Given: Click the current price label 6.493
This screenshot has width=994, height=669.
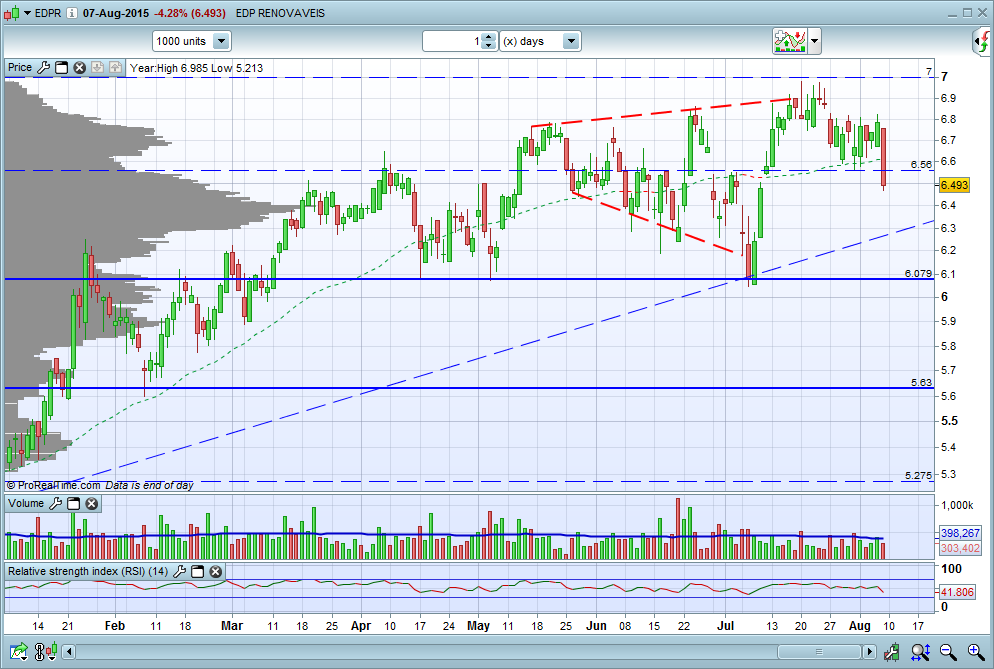Looking at the screenshot, I should click(953, 185).
